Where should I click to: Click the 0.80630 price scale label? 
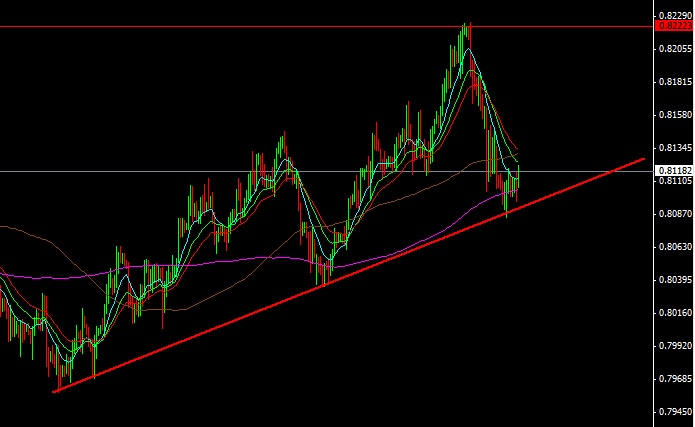[675, 247]
